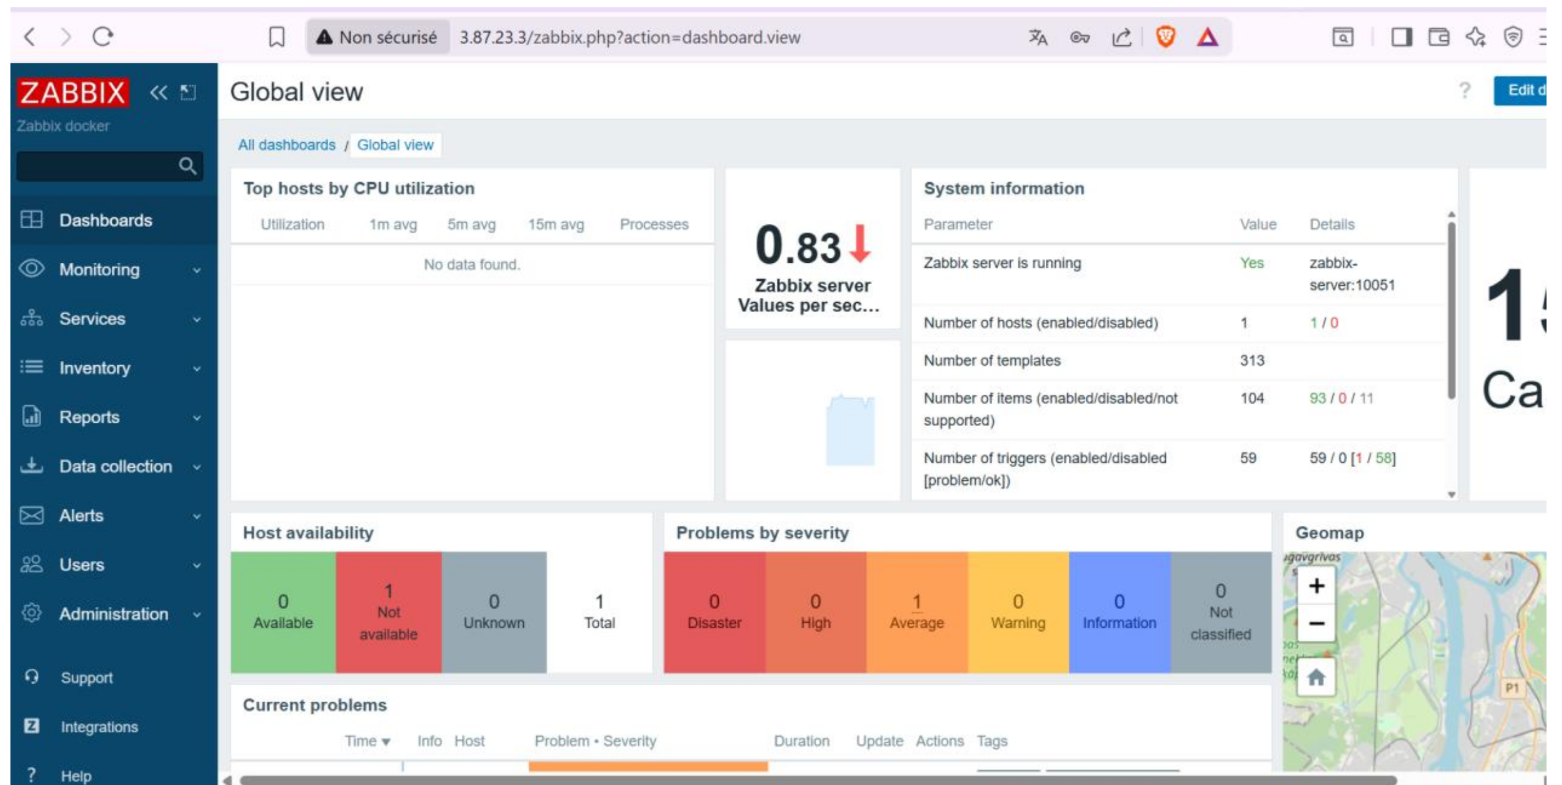Image resolution: width=1562 pixels, height=785 pixels.
Task: Click the orange-red High severity tile
Action: (816, 612)
